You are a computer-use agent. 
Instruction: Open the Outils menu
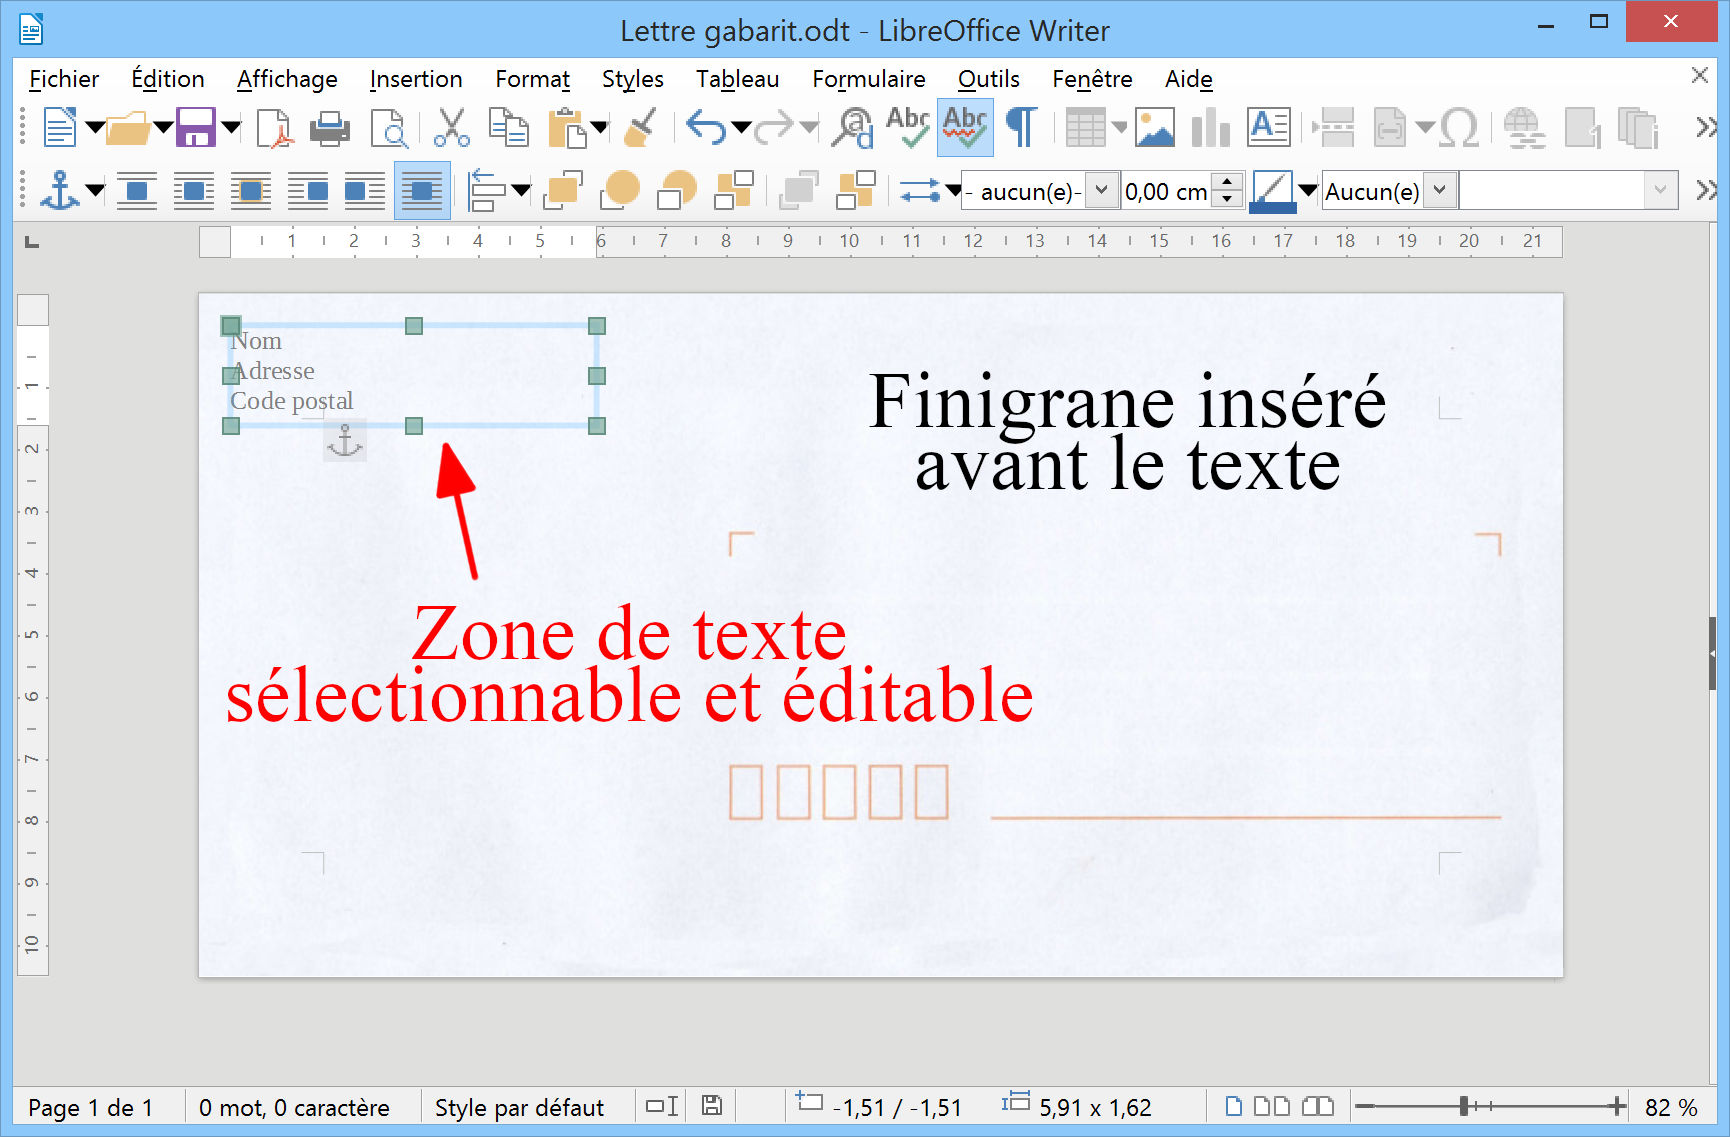tap(989, 79)
